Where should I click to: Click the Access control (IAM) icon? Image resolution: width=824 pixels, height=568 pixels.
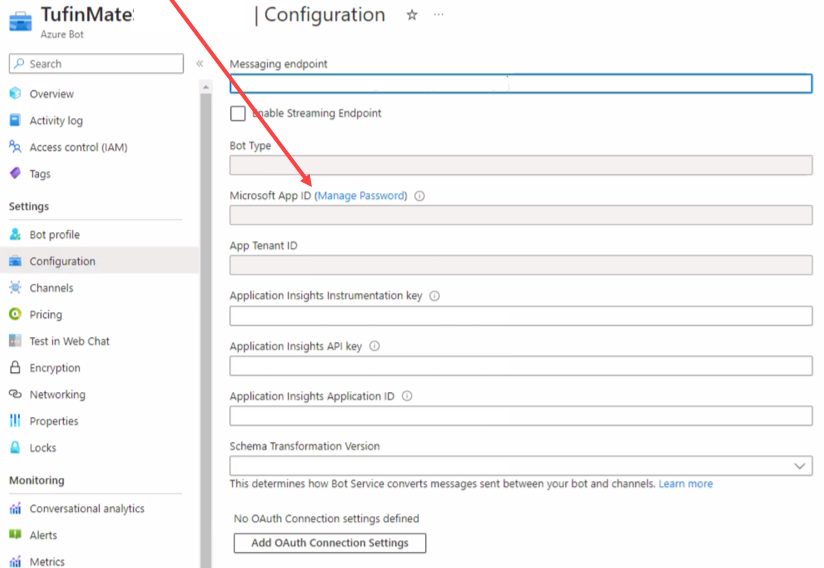(x=15, y=147)
